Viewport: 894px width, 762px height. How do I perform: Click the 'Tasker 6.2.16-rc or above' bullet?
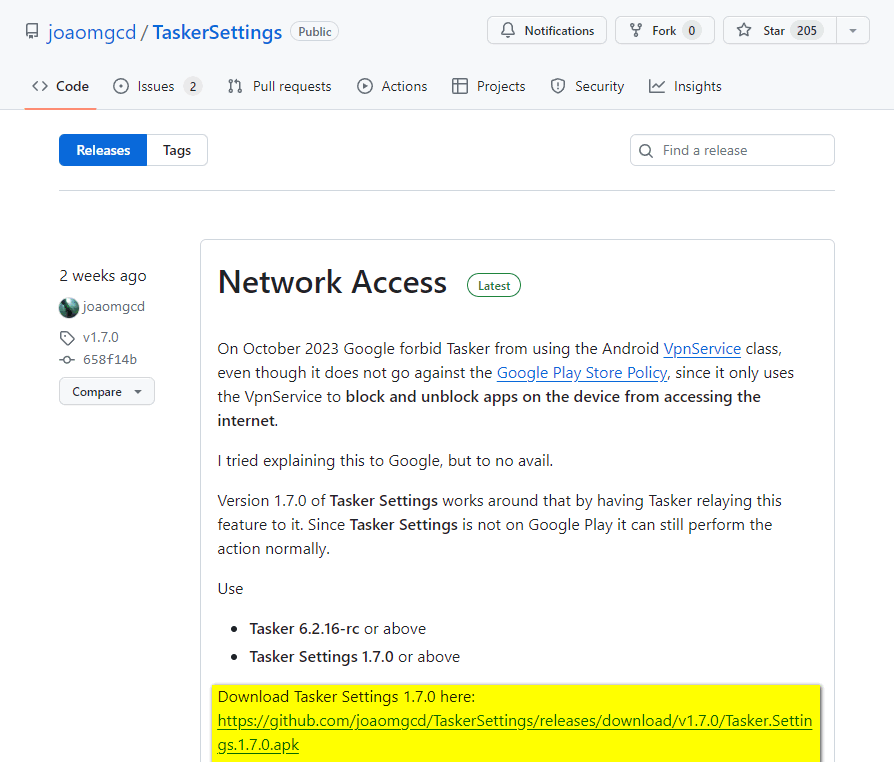pos(338,629)
